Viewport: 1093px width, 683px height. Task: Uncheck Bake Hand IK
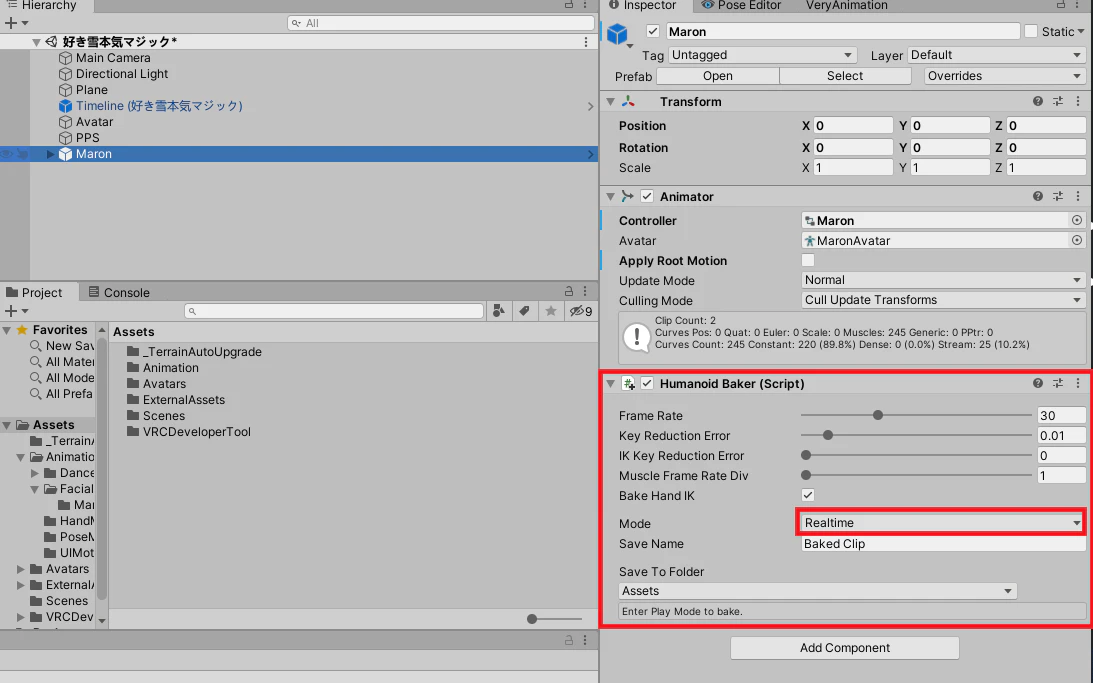point(808,496)
